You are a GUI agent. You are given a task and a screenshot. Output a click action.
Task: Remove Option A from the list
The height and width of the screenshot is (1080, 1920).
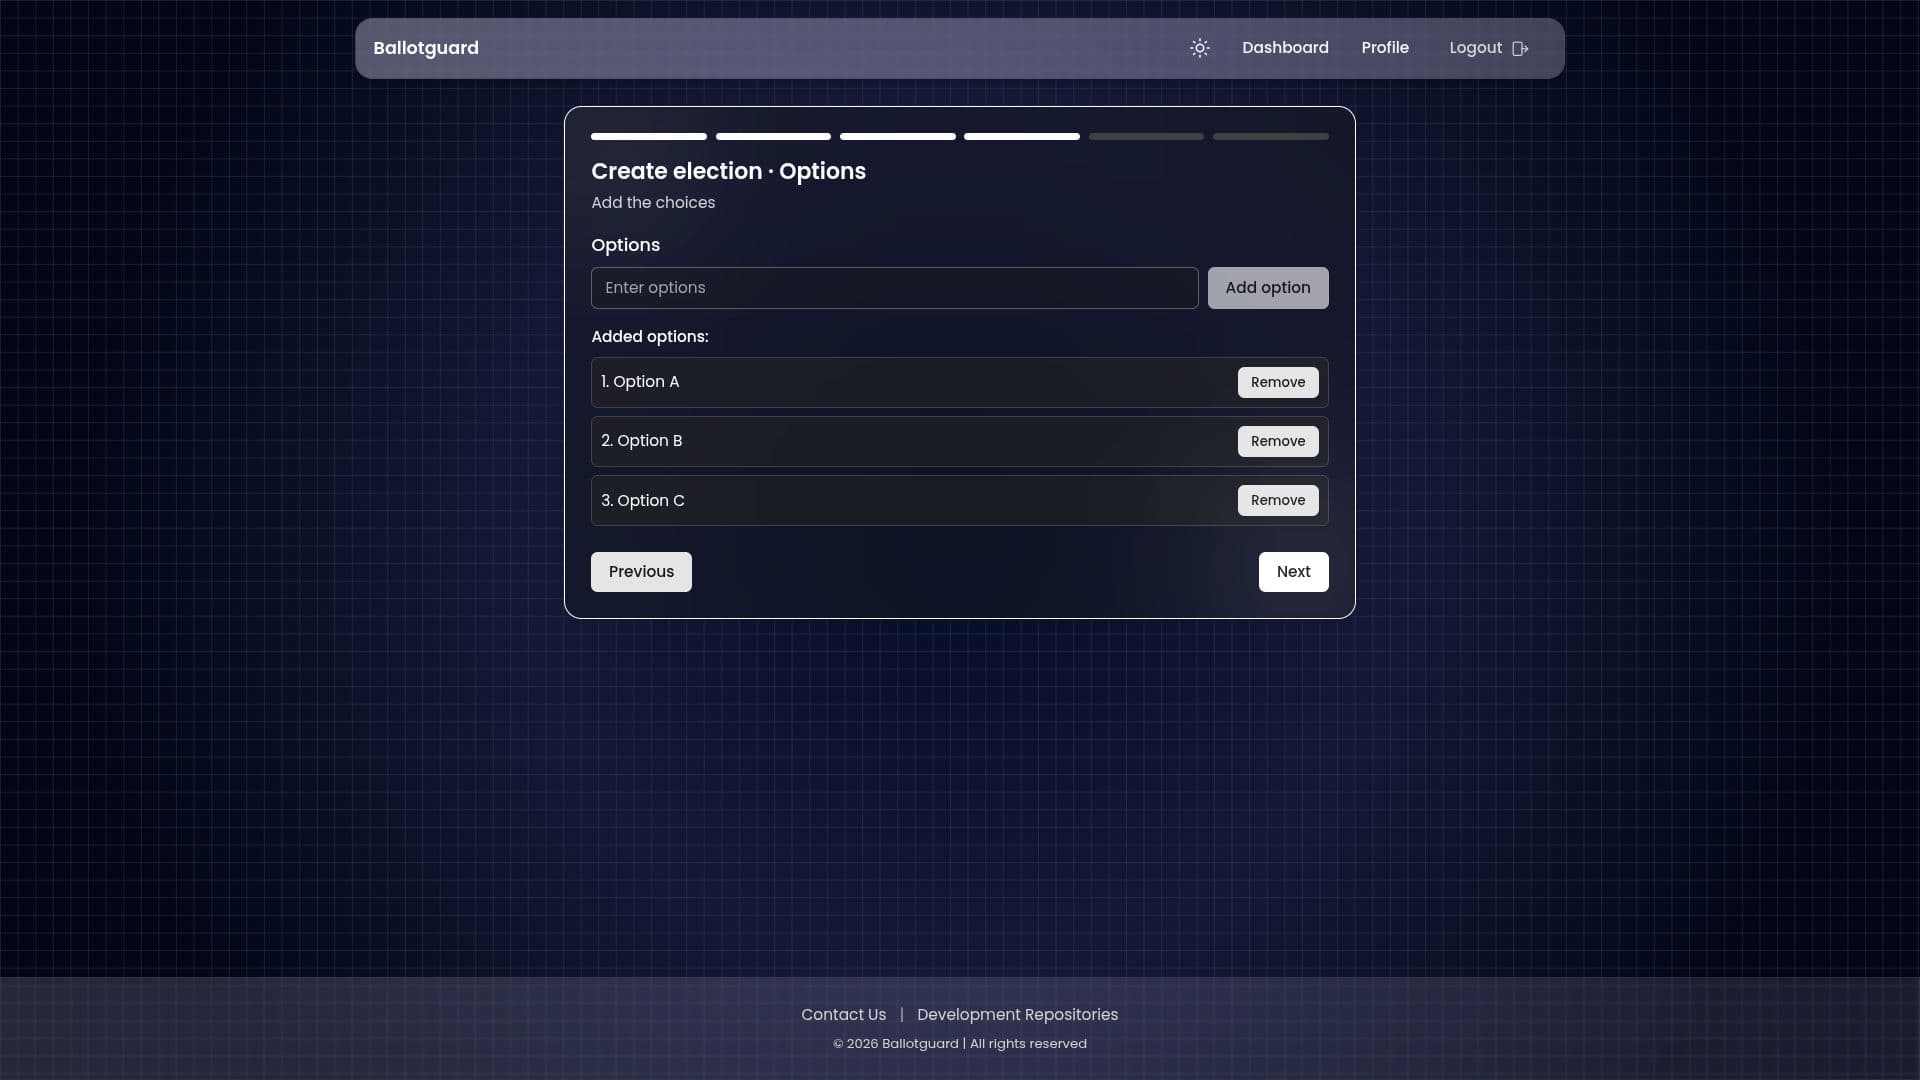click(1278, 382)
